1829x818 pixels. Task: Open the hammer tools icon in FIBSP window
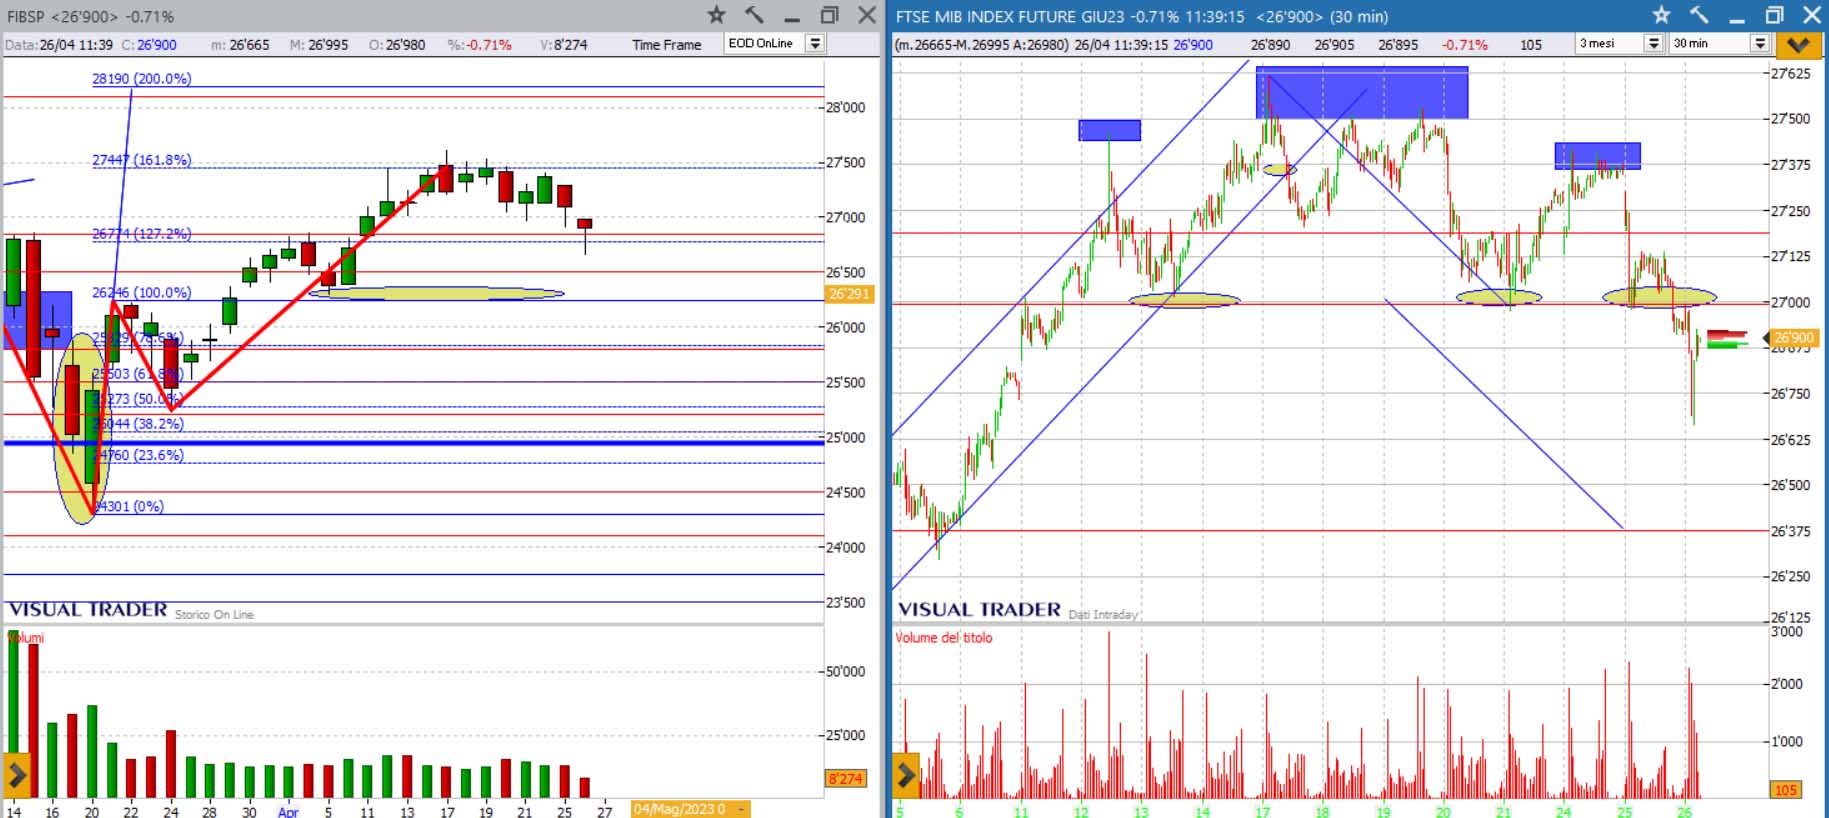754,15
